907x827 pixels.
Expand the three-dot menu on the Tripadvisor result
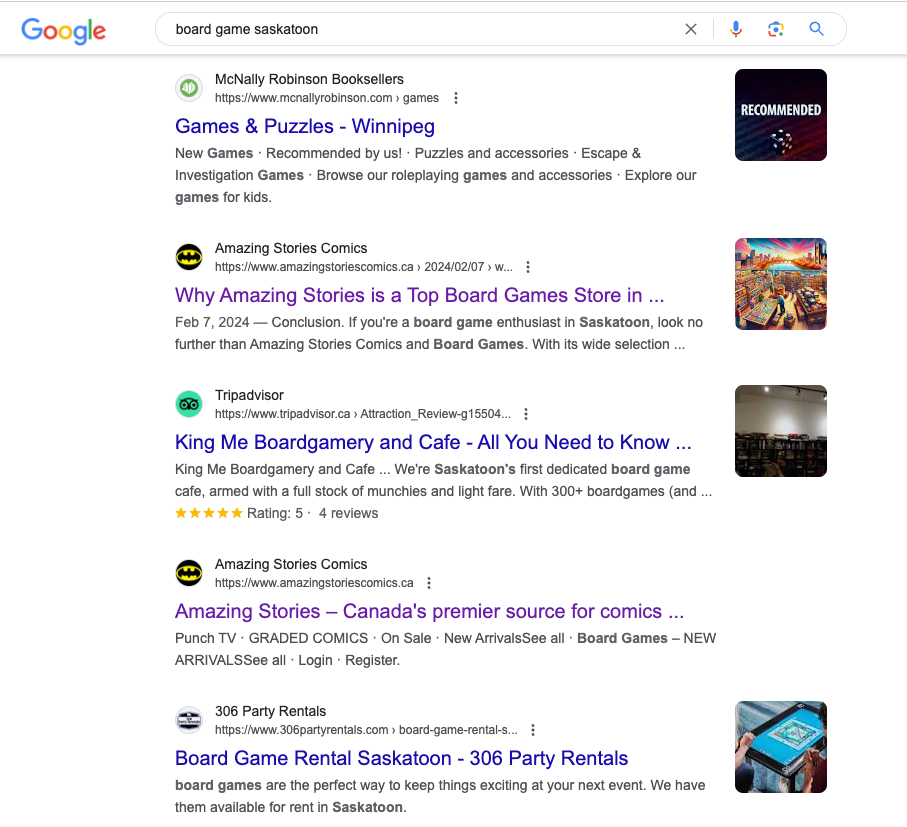(526, 413)
